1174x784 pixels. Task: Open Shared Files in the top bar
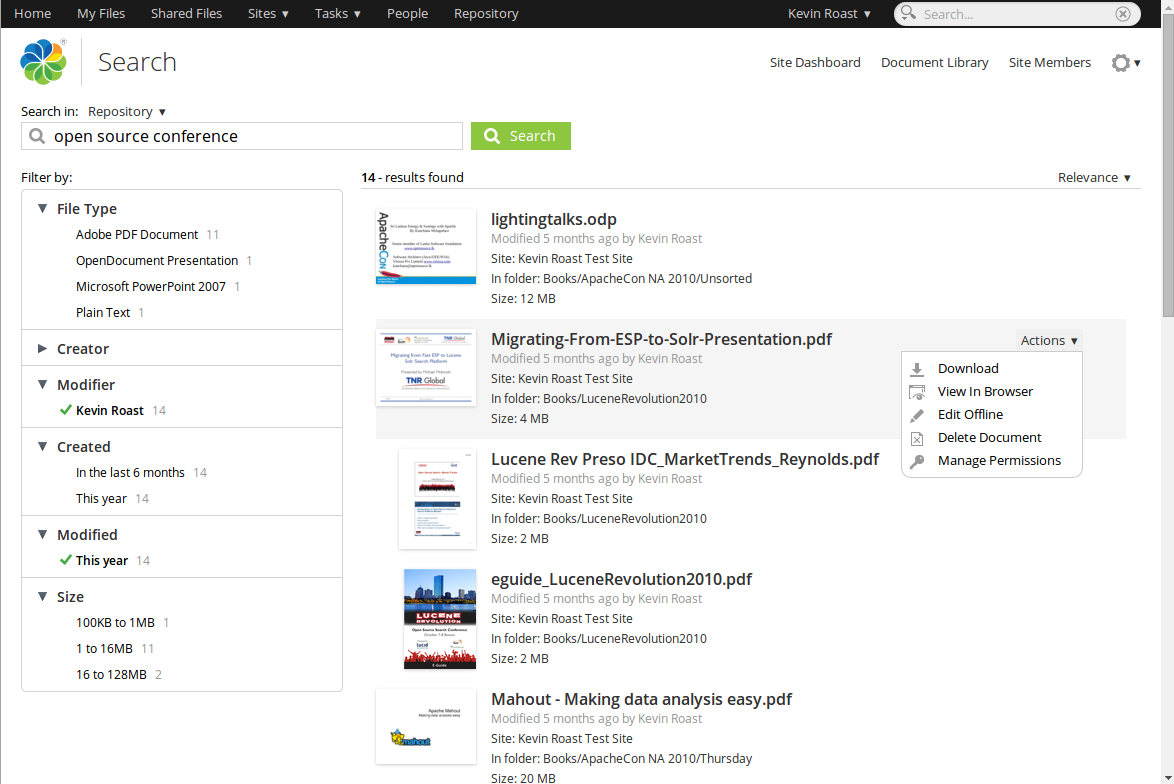pyautogui.click(x=186, y=13)
